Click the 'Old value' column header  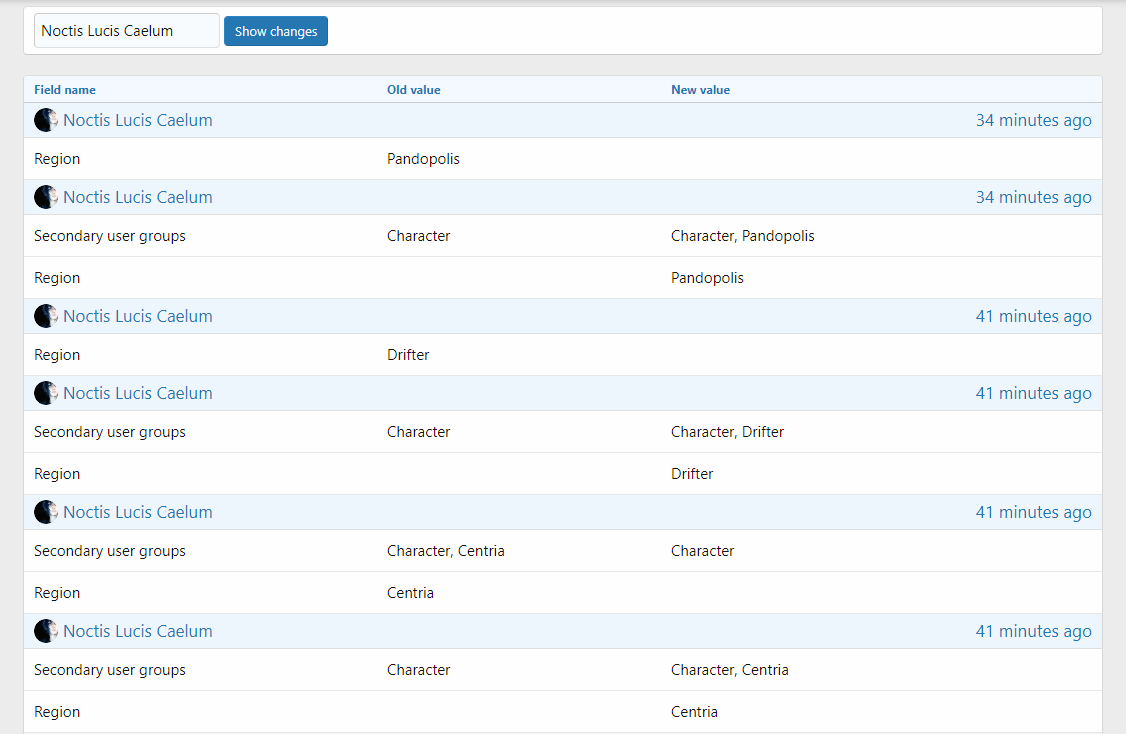click(x=413, y=90)
